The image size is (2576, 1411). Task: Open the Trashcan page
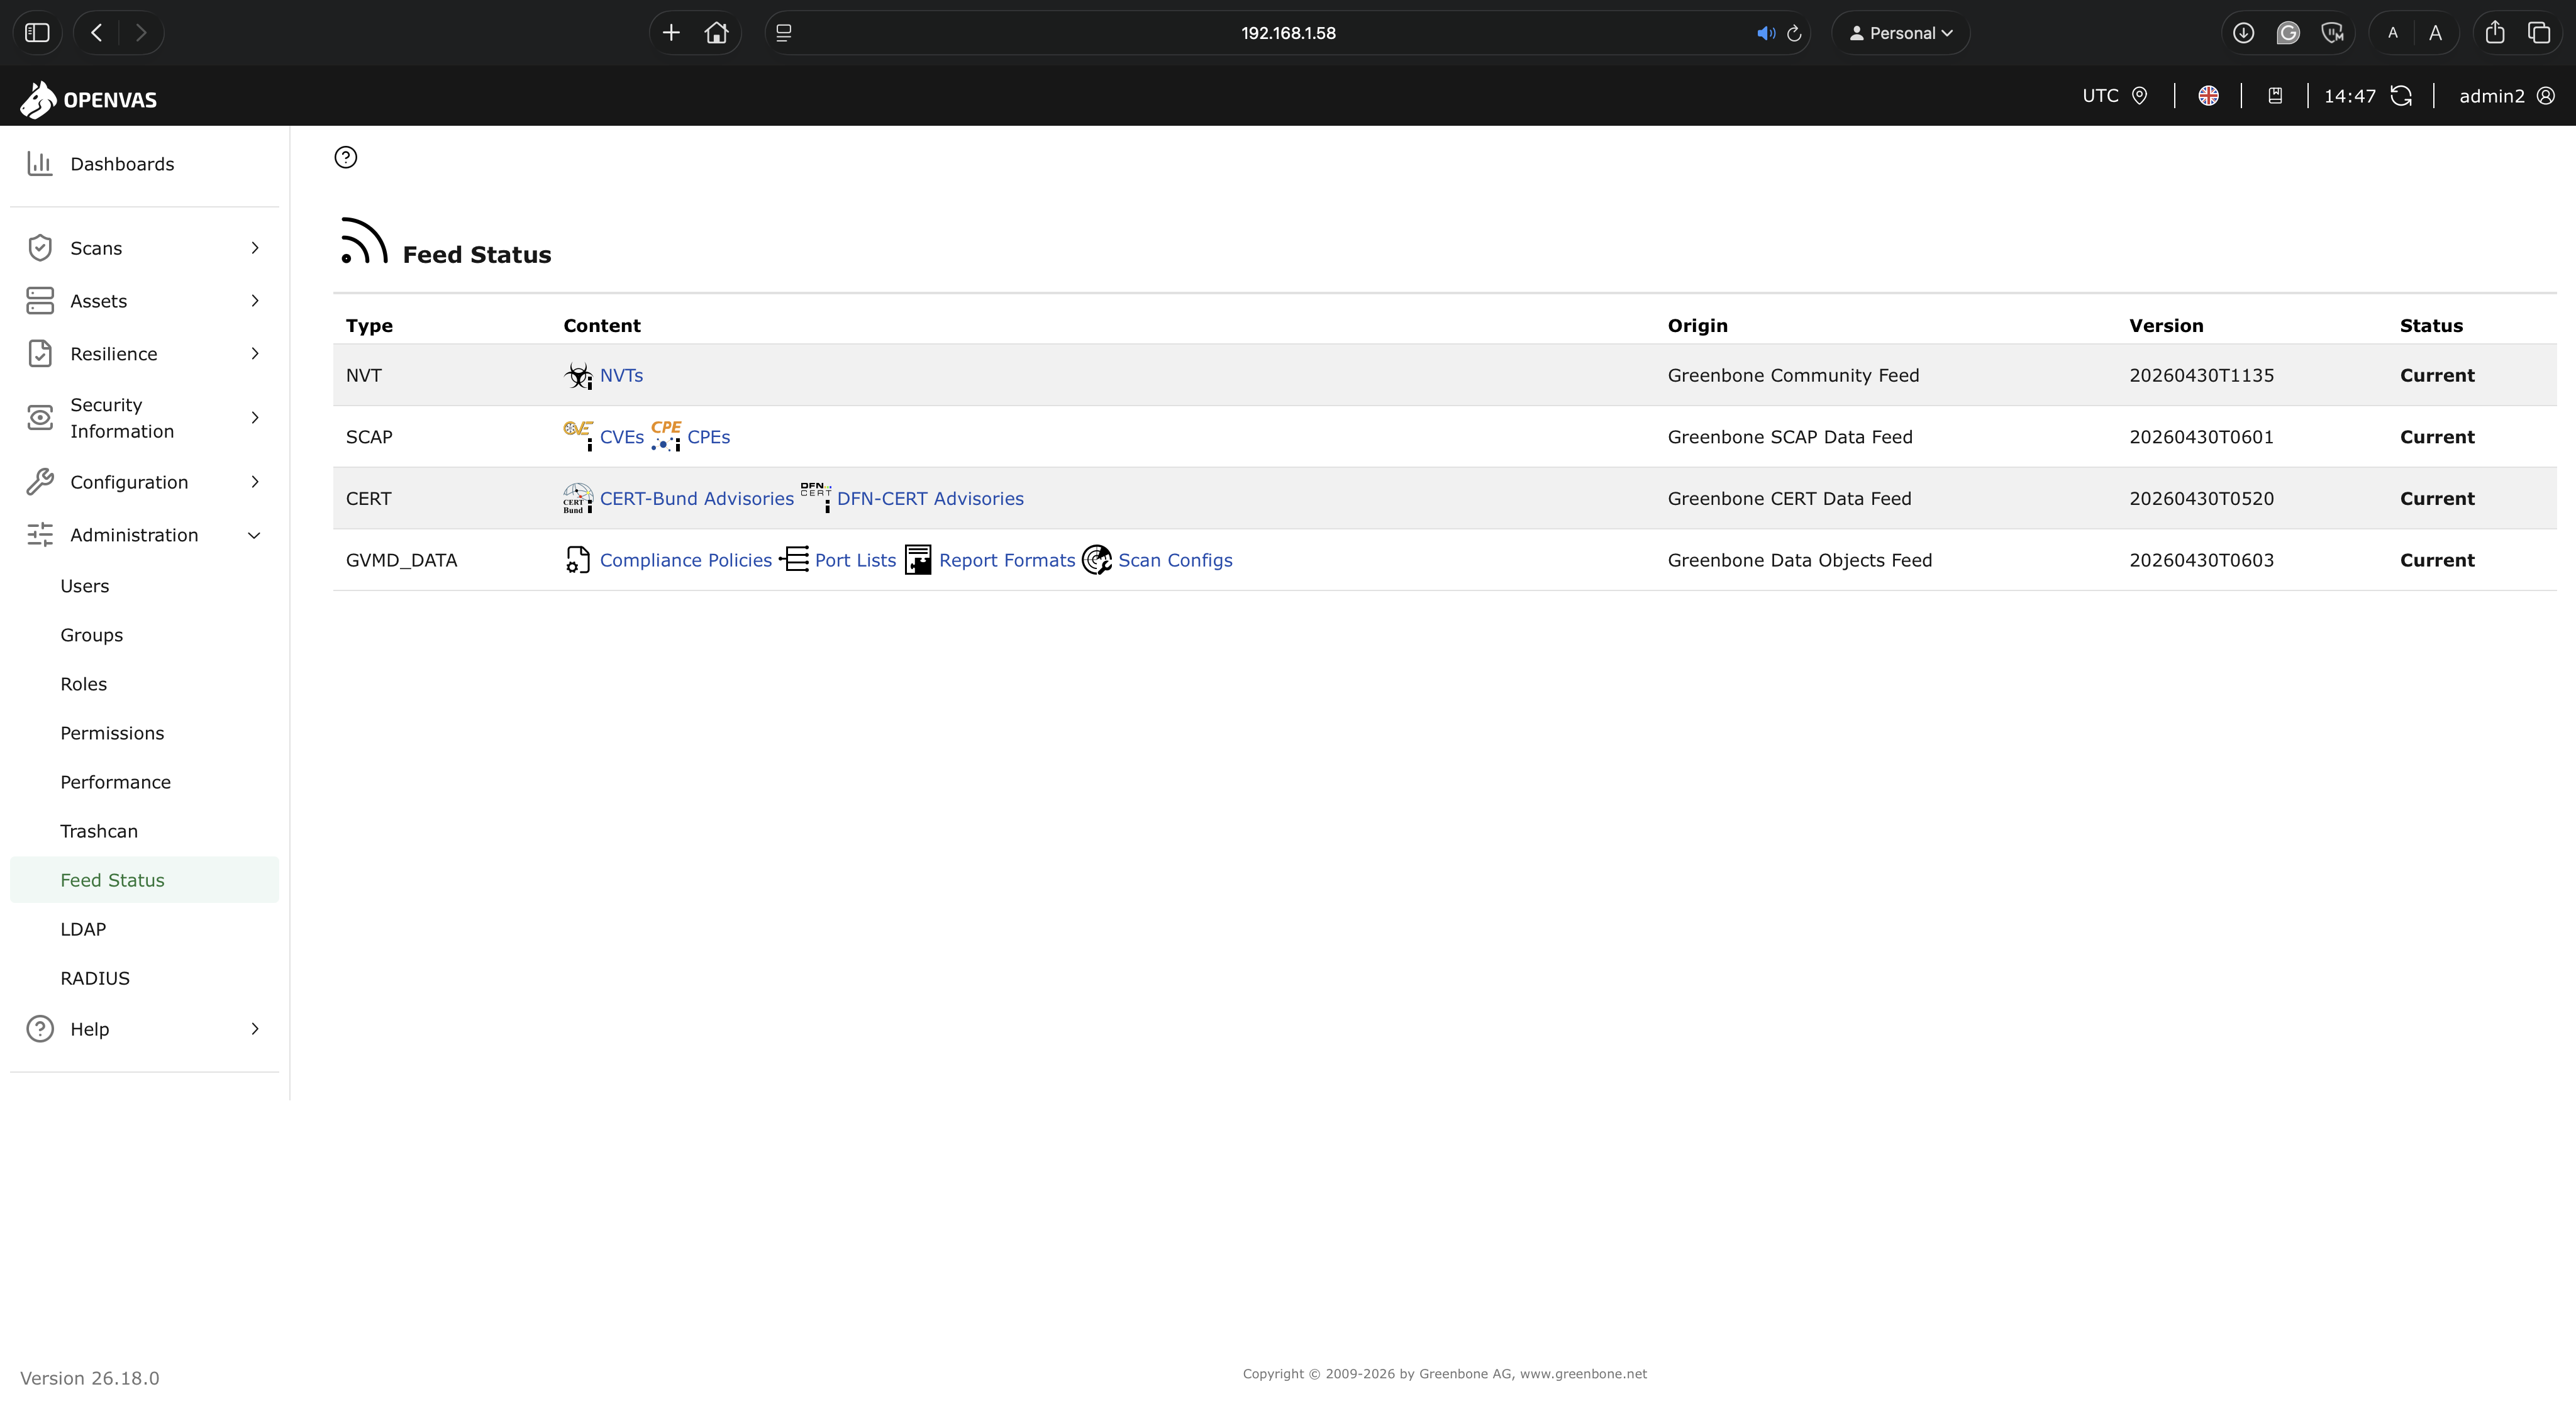[99, 831]
